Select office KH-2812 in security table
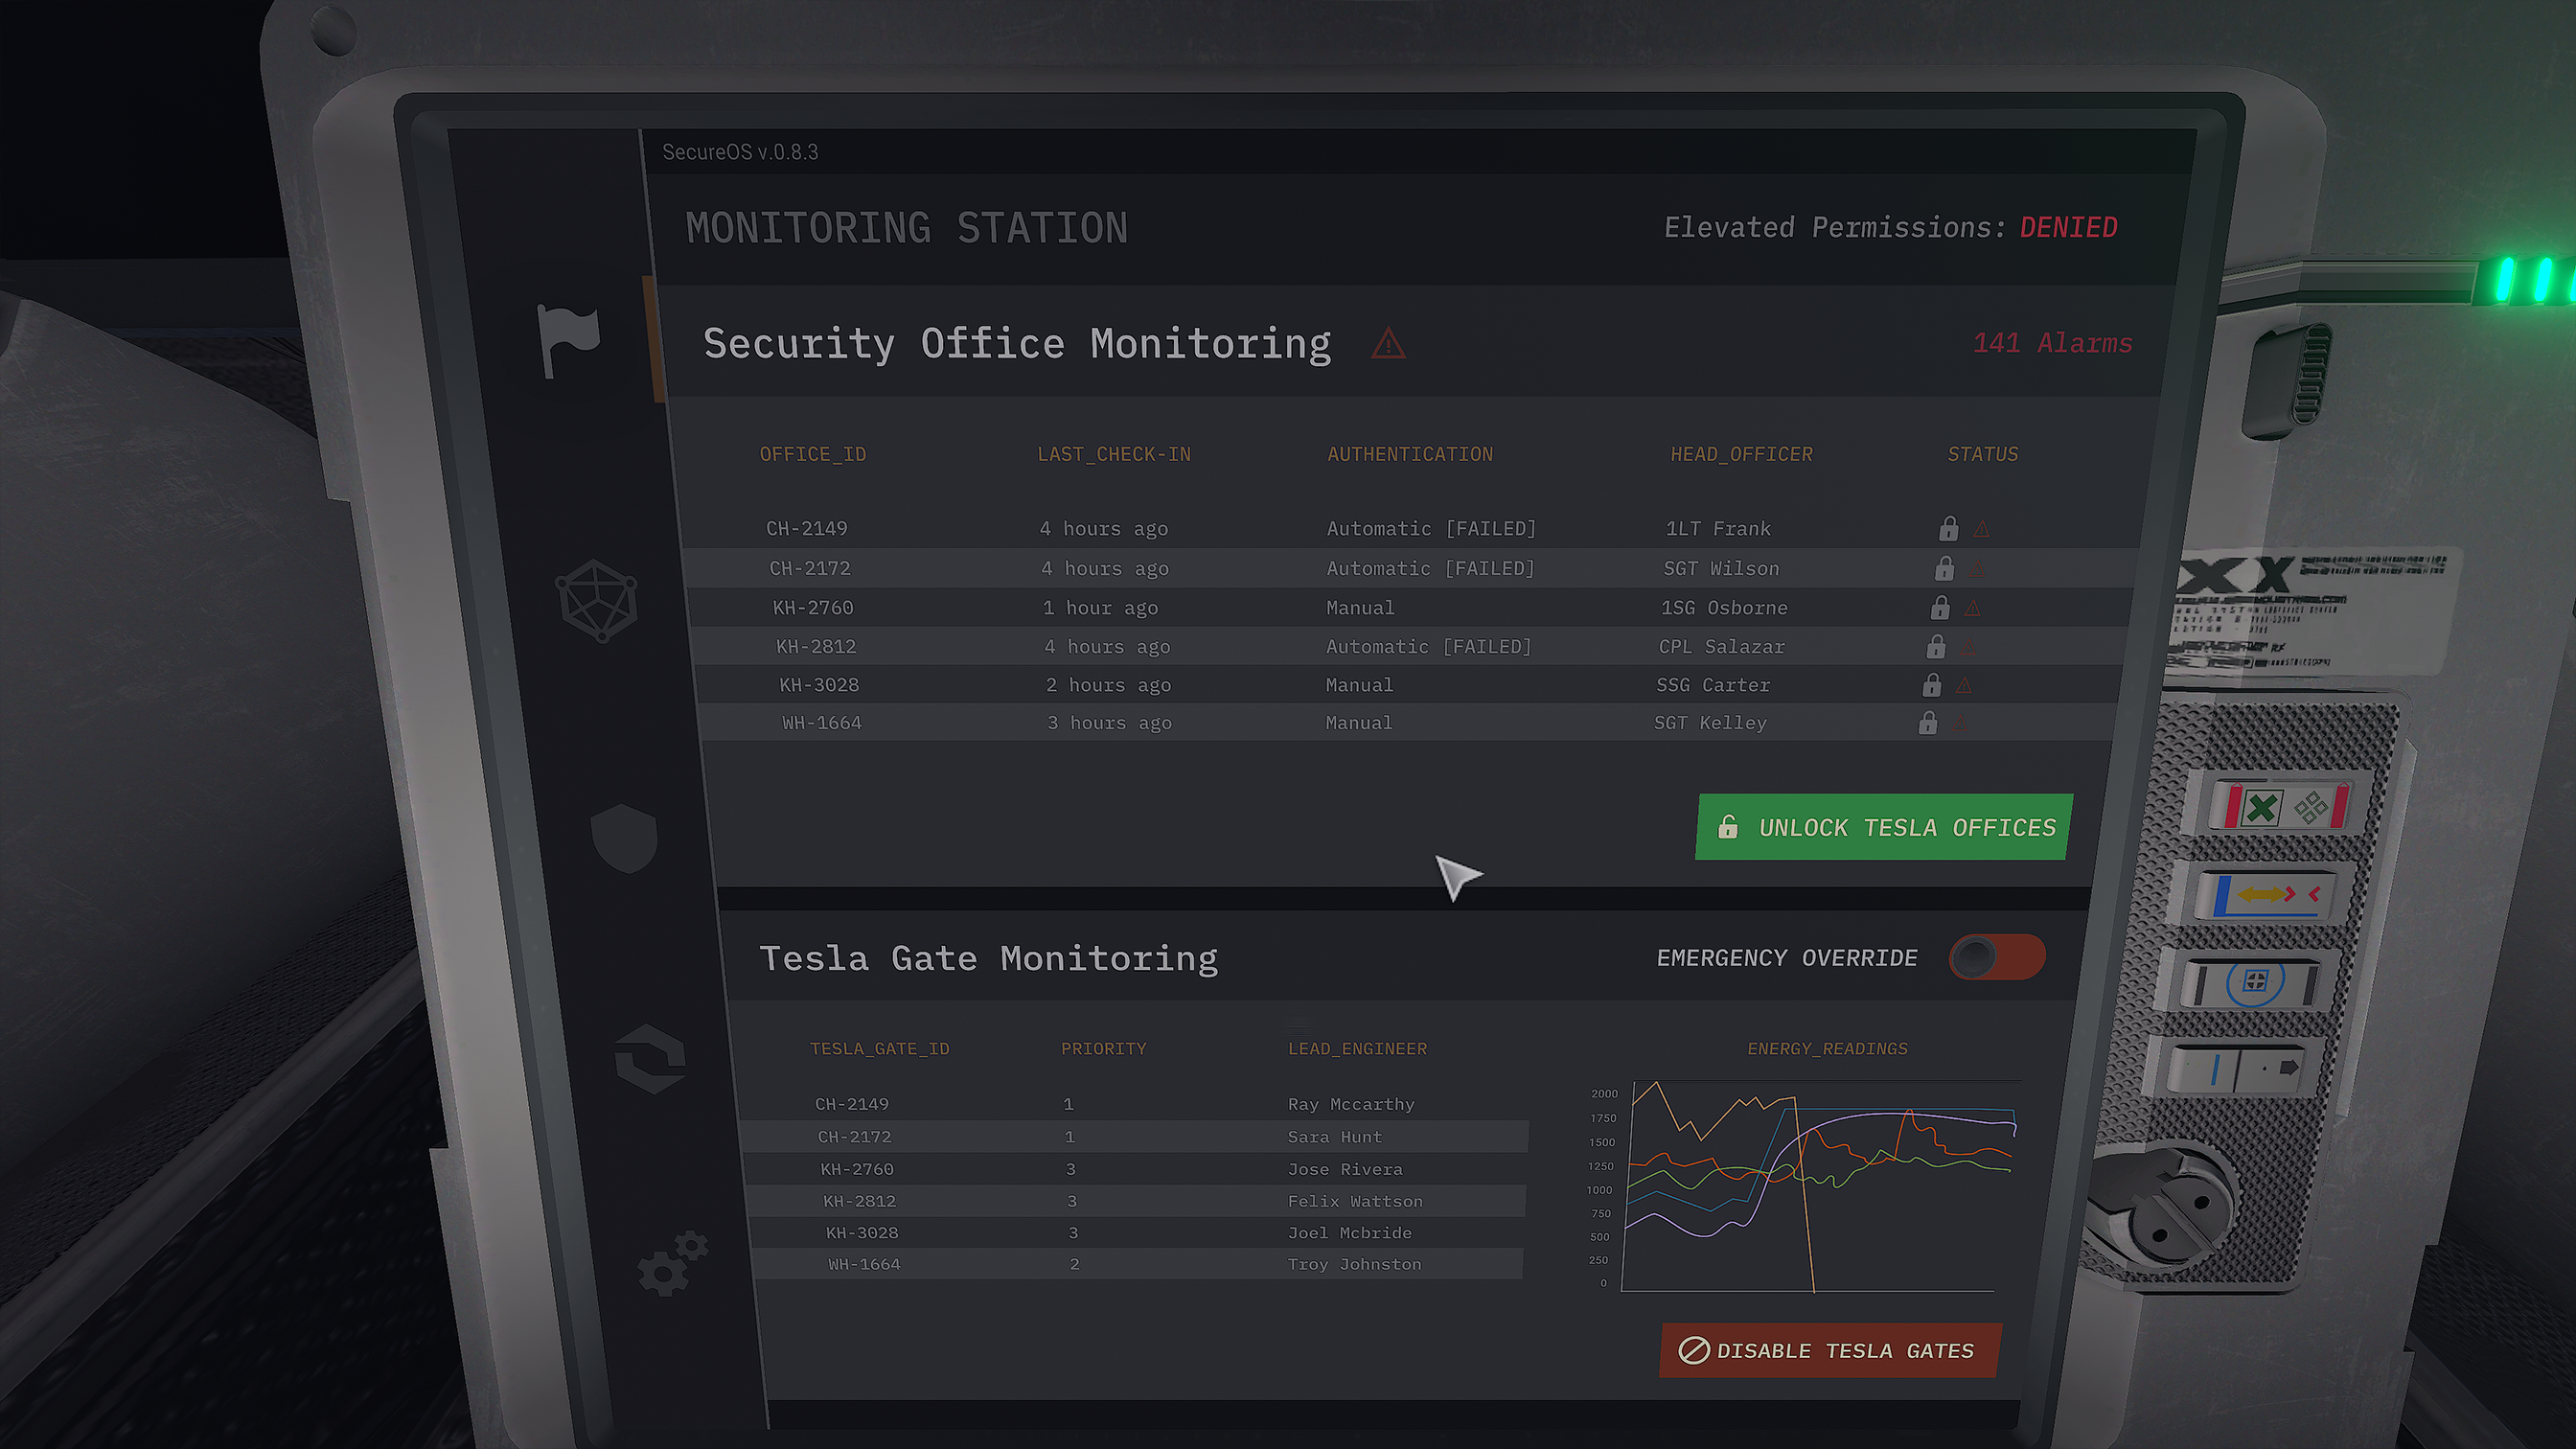2576x1449 pixels. (816, 646)
